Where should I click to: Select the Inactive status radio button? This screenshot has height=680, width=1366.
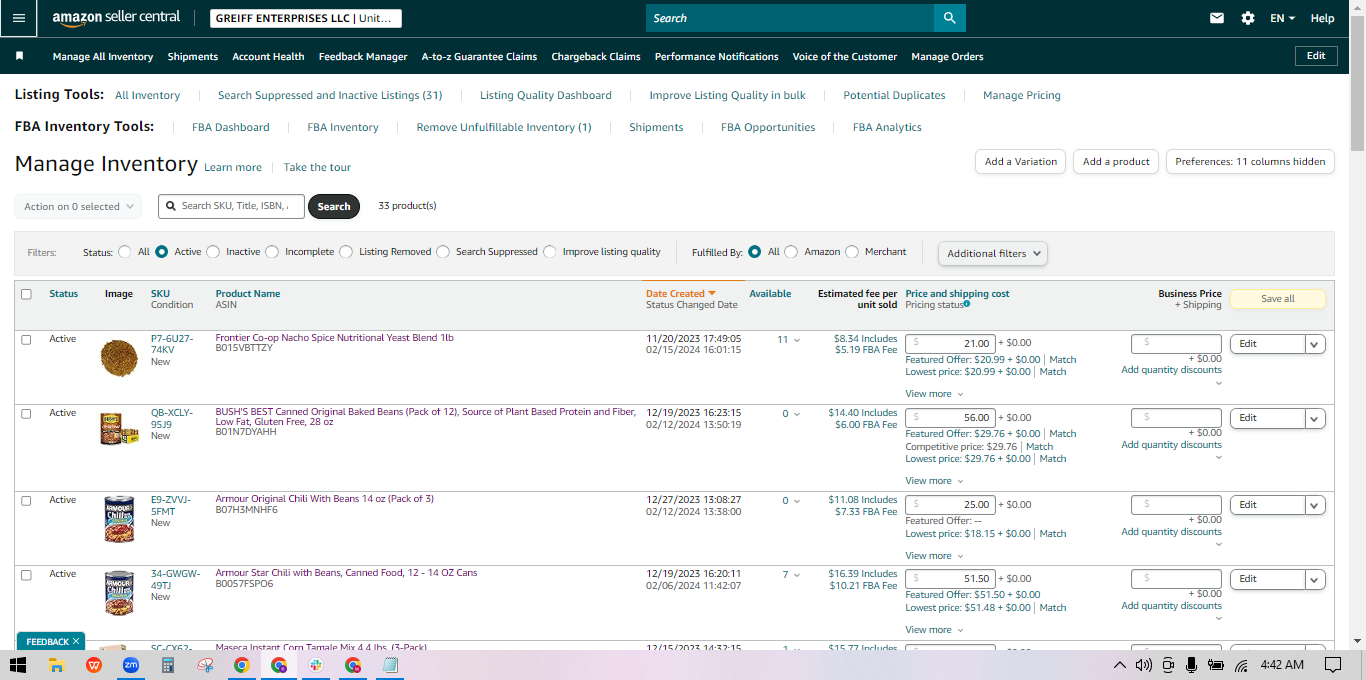click(213, 252)
